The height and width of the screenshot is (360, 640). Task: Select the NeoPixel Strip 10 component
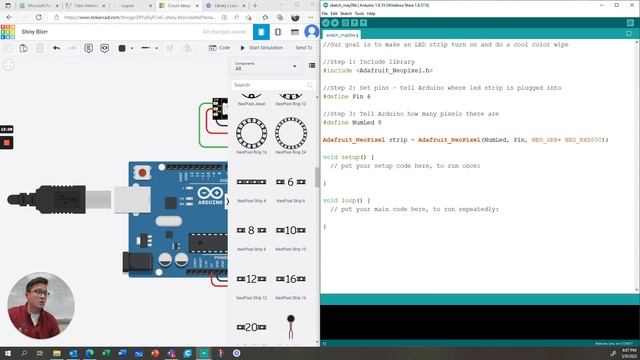tap(291, 237)
